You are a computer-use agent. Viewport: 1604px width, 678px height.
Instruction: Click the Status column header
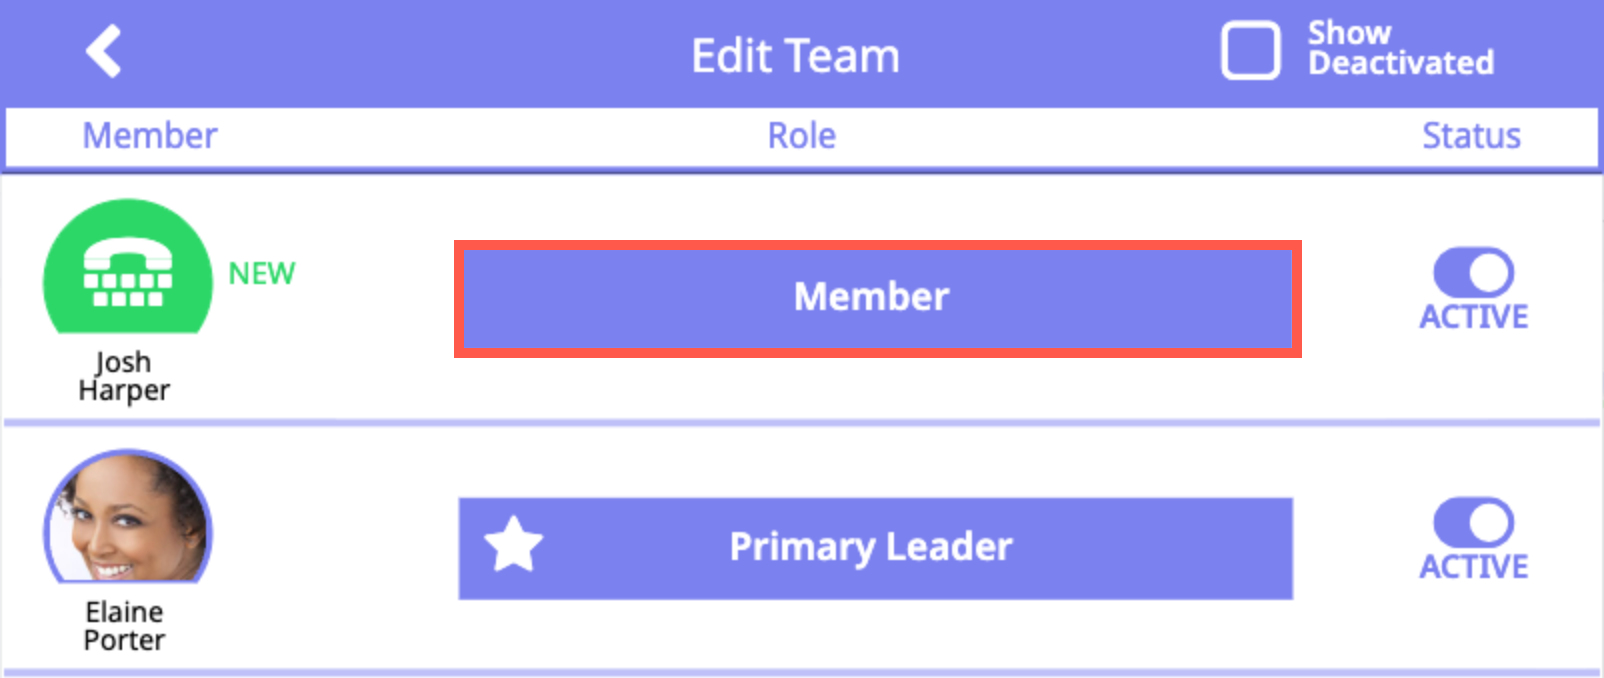click(x=1471, y=136)
